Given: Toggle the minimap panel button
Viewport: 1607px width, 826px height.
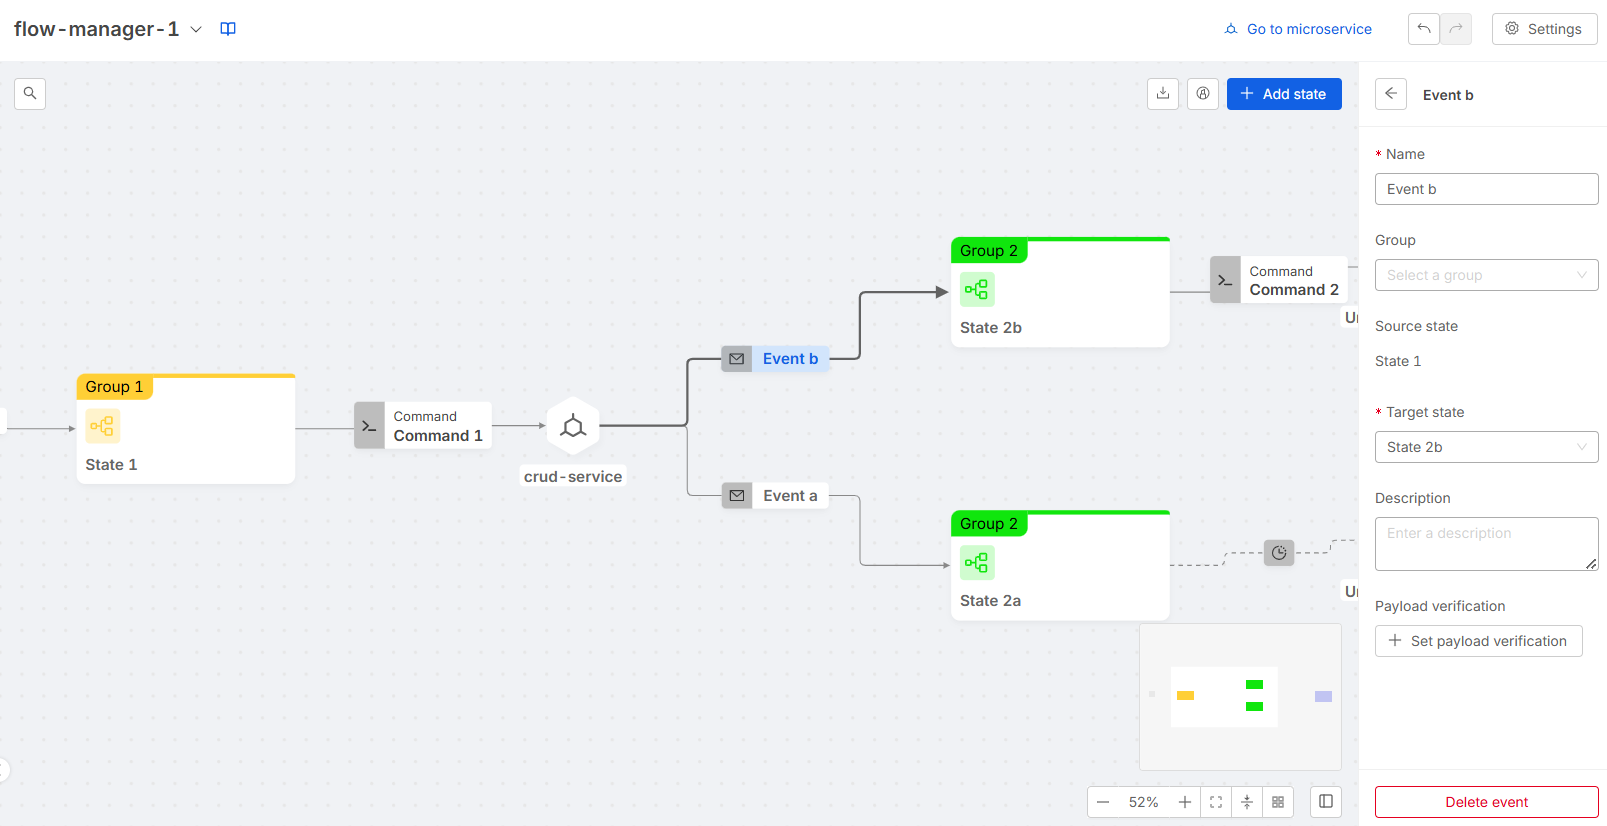Looking at the screenshot, I should pyautogui.click(x=1326, y=802).
